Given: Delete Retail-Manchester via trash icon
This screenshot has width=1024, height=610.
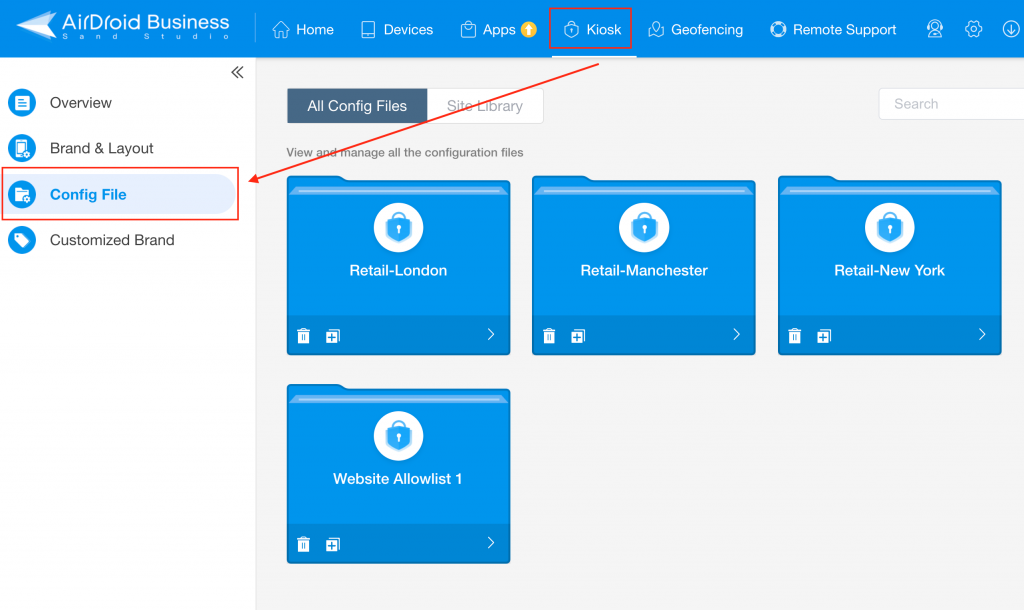Looking at the screenshot, I should 549,336.
